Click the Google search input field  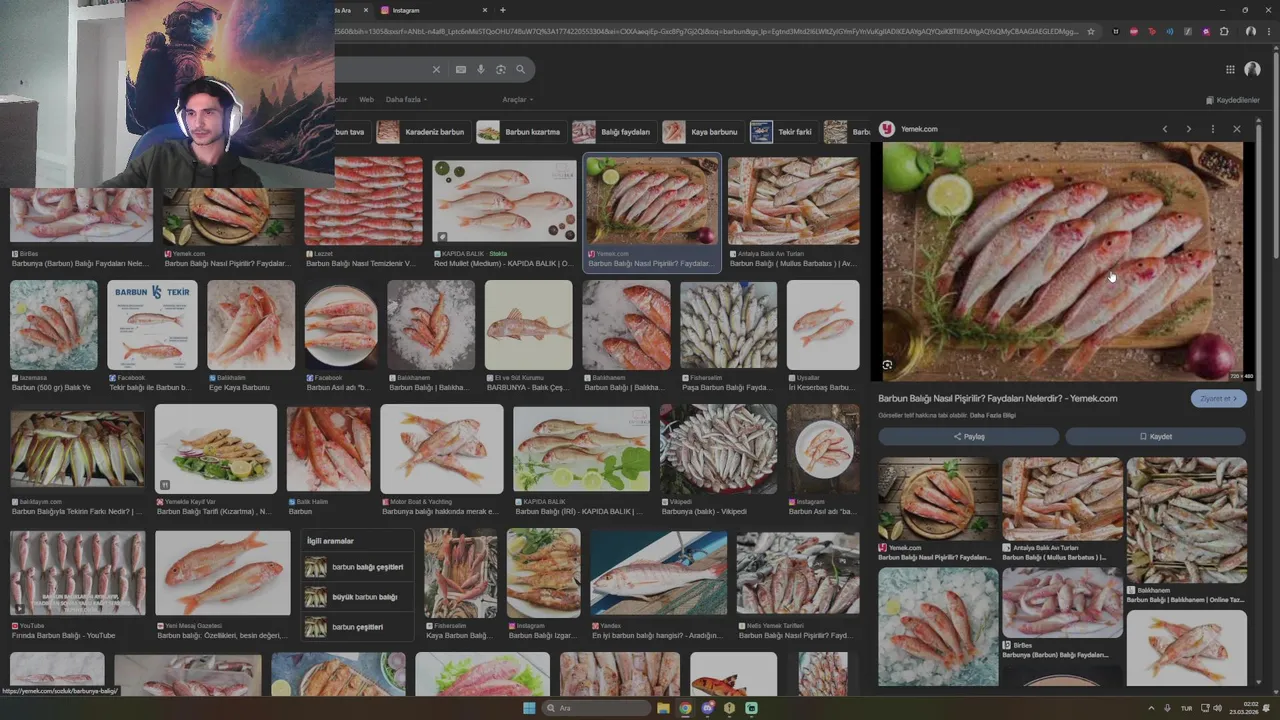[x=380, y=69]
